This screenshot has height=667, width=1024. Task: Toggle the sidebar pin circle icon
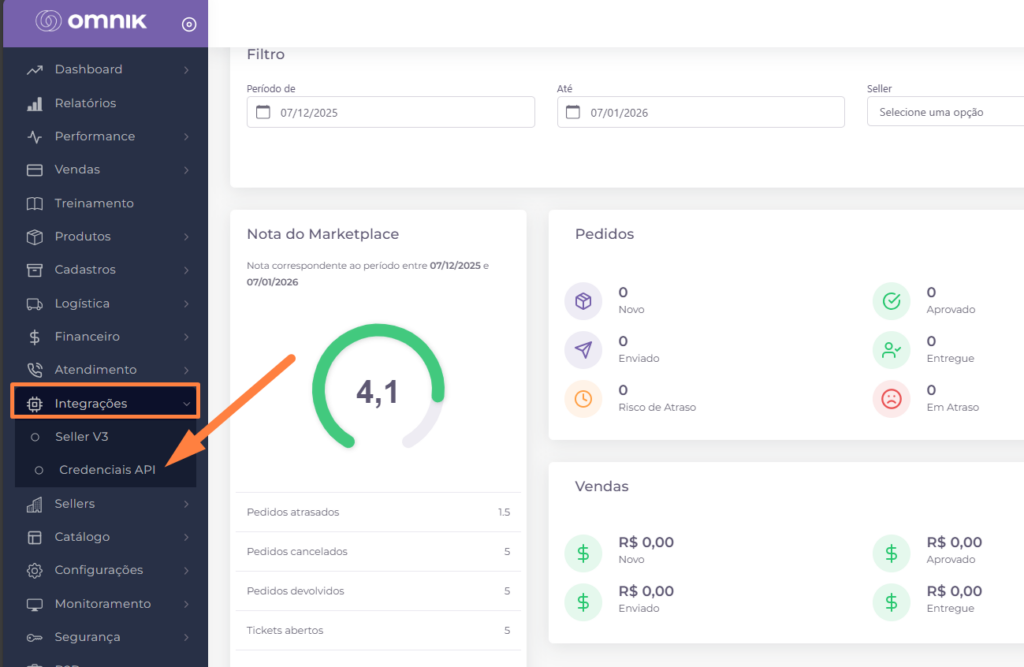pos(189,24)
